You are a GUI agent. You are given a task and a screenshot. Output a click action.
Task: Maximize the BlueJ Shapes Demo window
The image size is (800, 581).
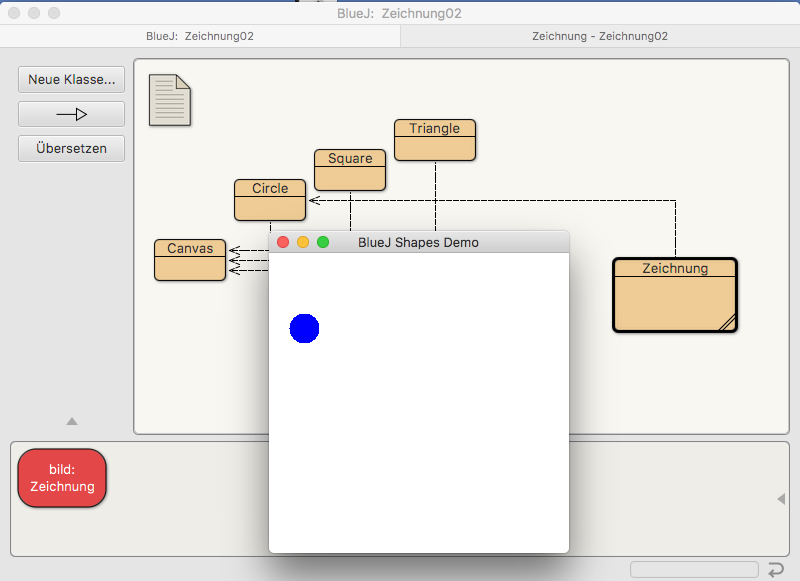323,242
